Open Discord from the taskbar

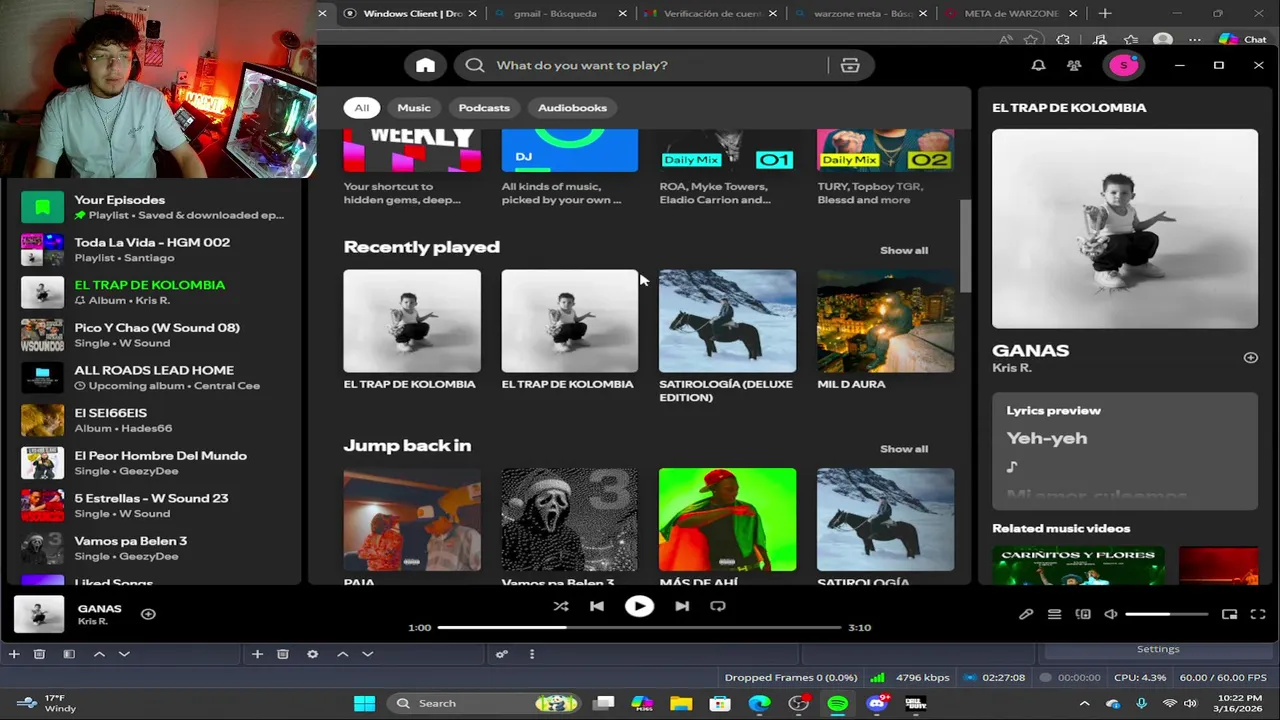pyautogui.click(x=877, y=703)
